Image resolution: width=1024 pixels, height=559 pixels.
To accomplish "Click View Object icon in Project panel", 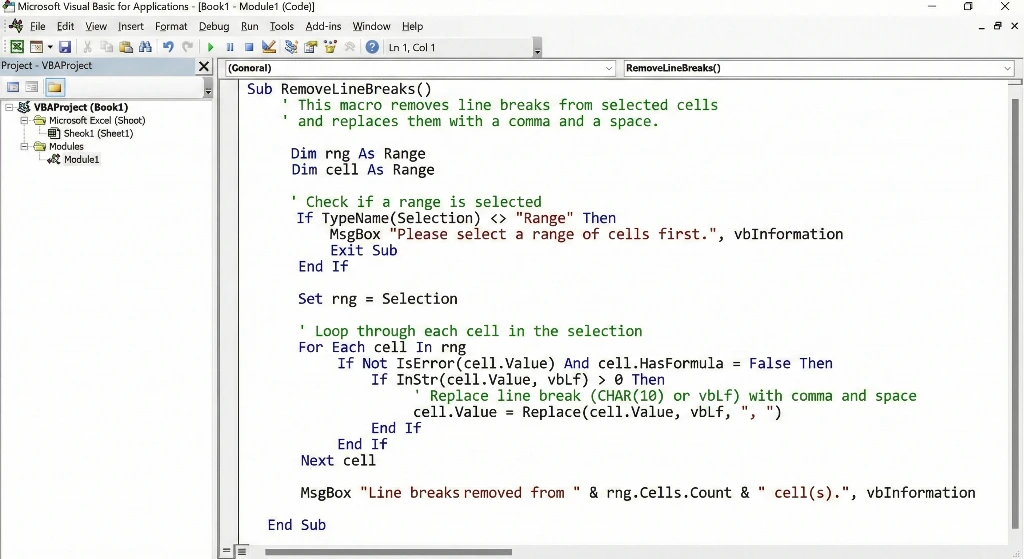I will [x=32, y=87].
